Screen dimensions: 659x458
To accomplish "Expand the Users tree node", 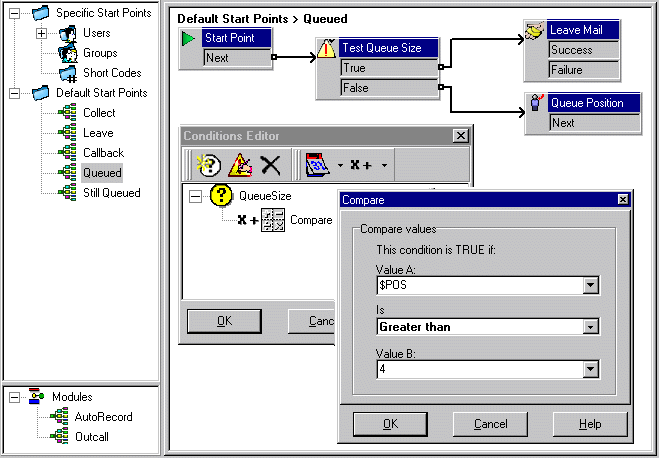I will click(x=41, y=33).
